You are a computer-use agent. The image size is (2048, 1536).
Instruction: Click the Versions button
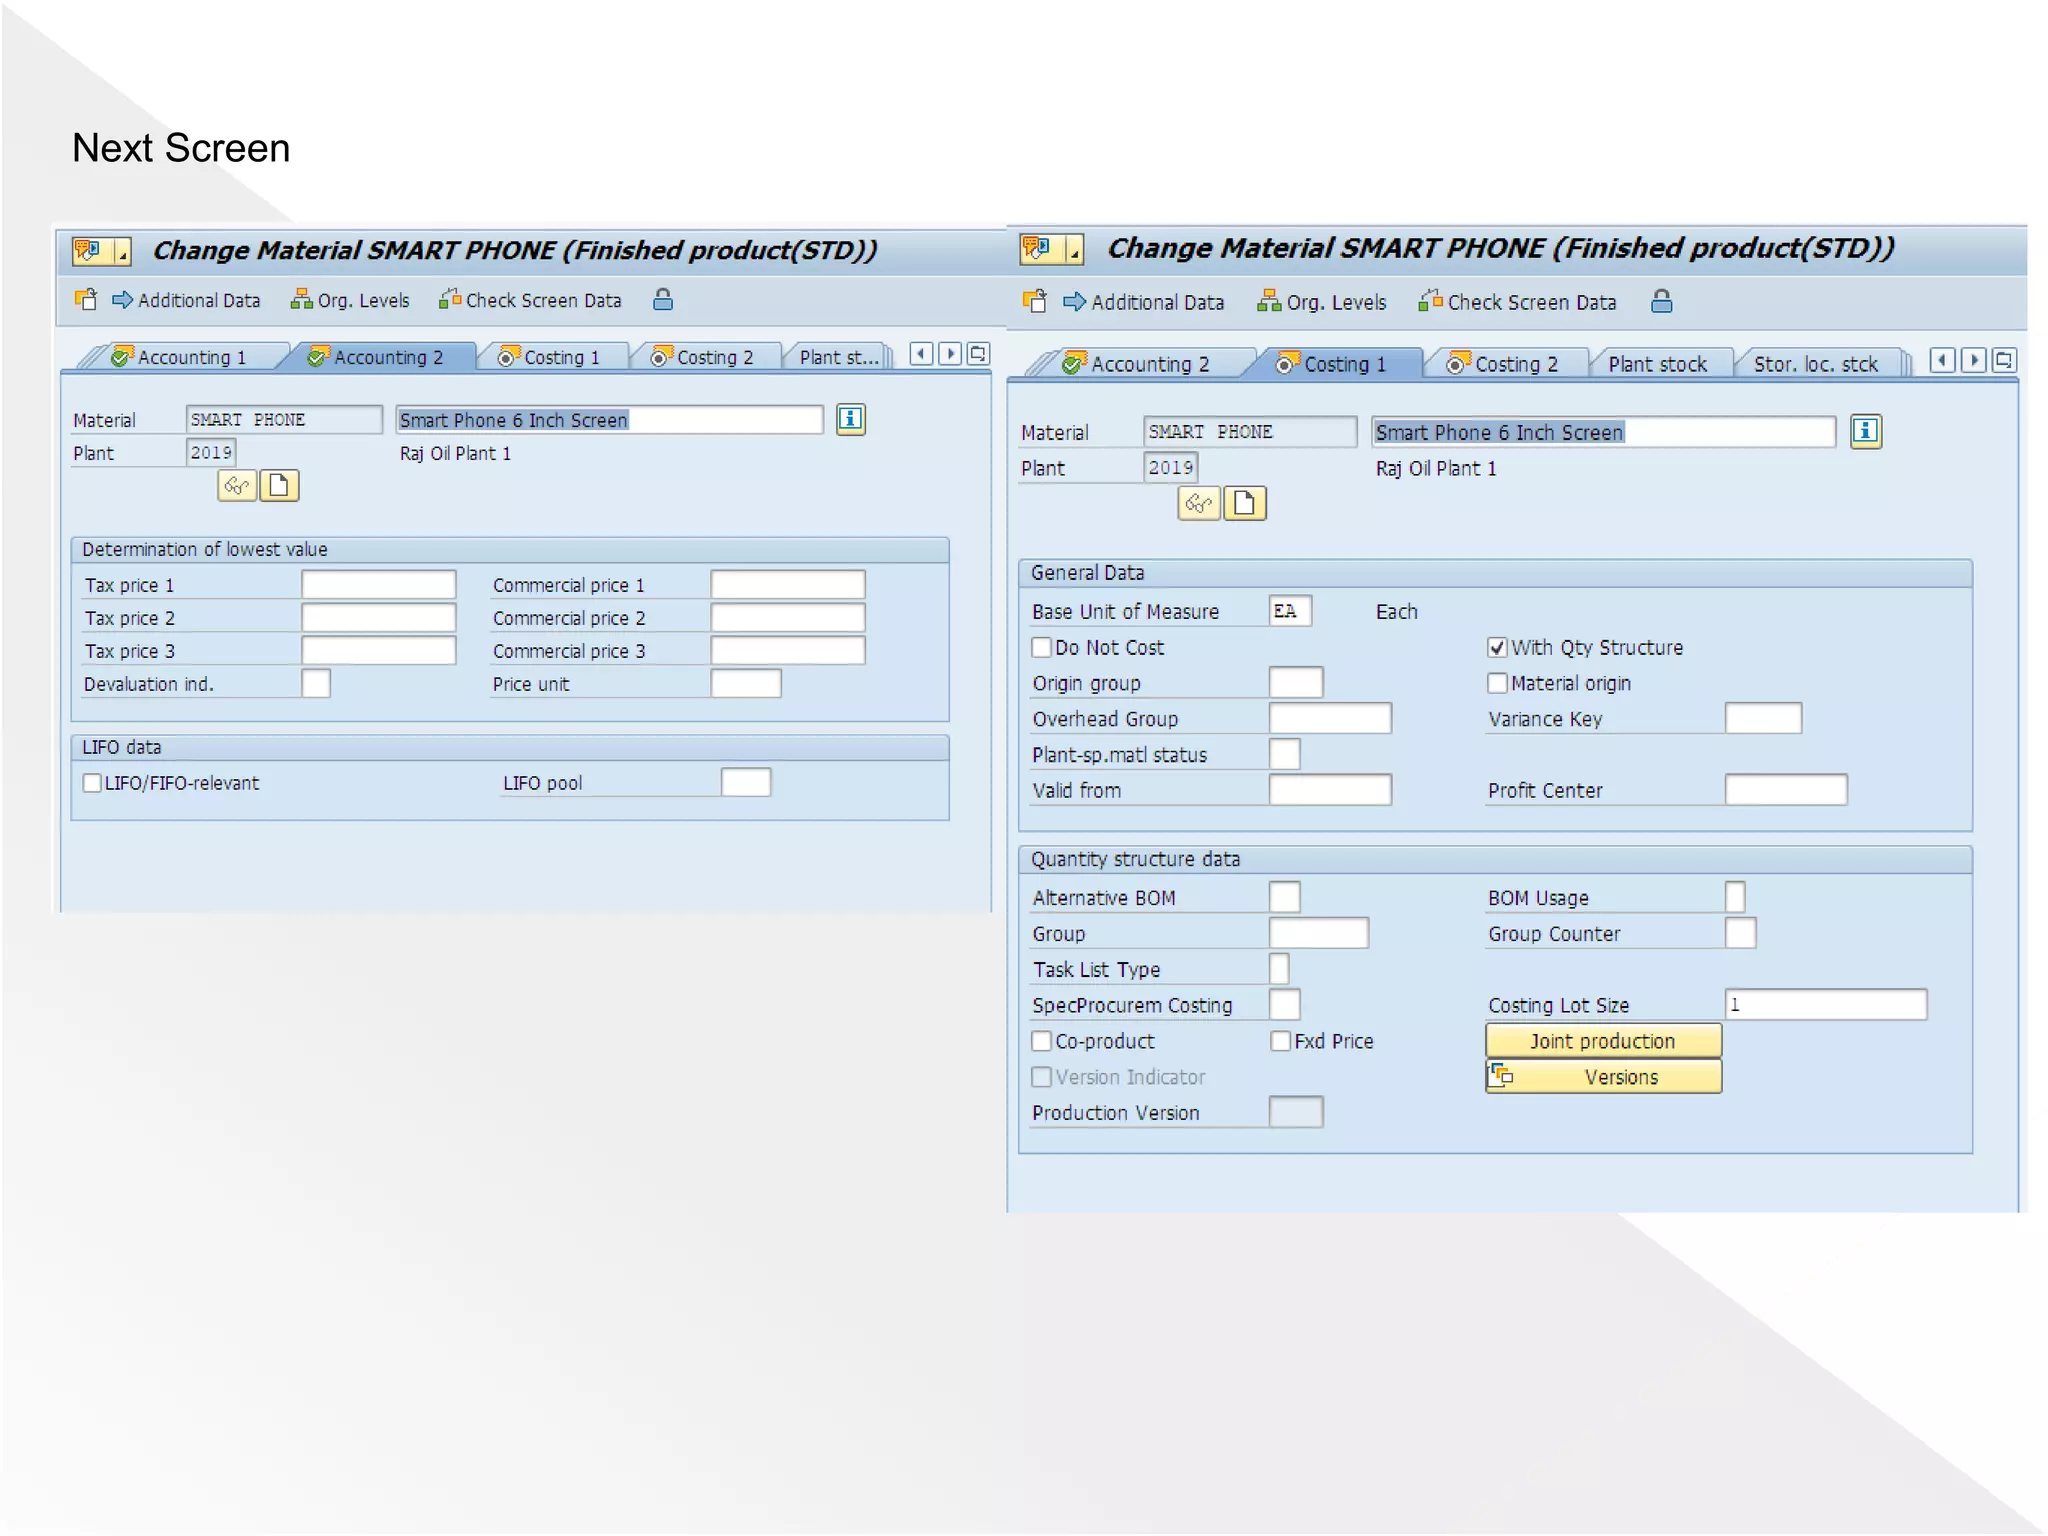1603,1077
